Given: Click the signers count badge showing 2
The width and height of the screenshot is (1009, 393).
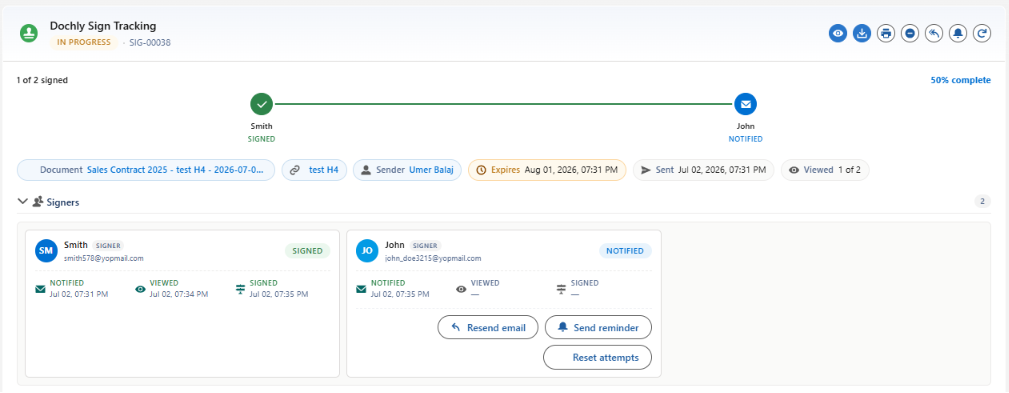Looking at the screenshot, I should 982,201.
